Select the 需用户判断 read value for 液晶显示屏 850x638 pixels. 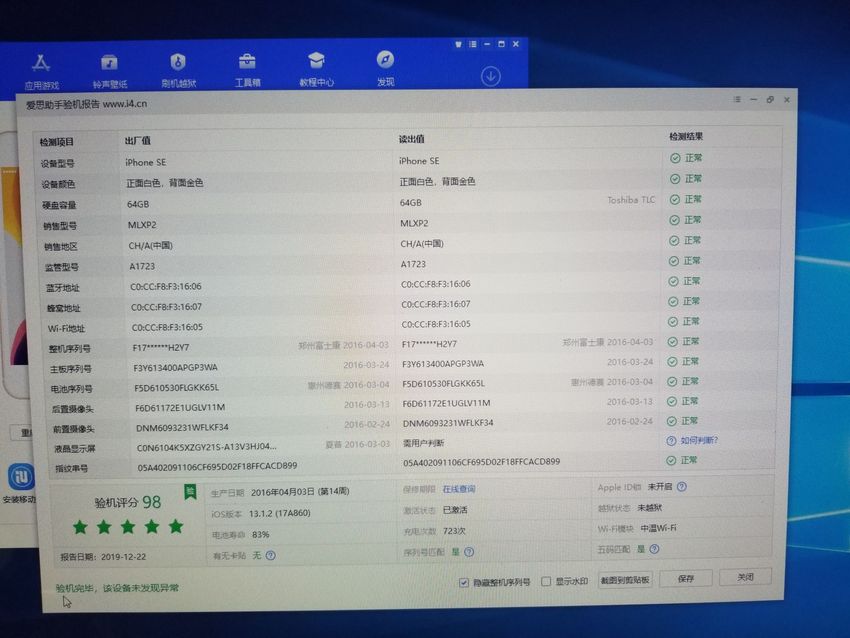[x=423, y=443]
